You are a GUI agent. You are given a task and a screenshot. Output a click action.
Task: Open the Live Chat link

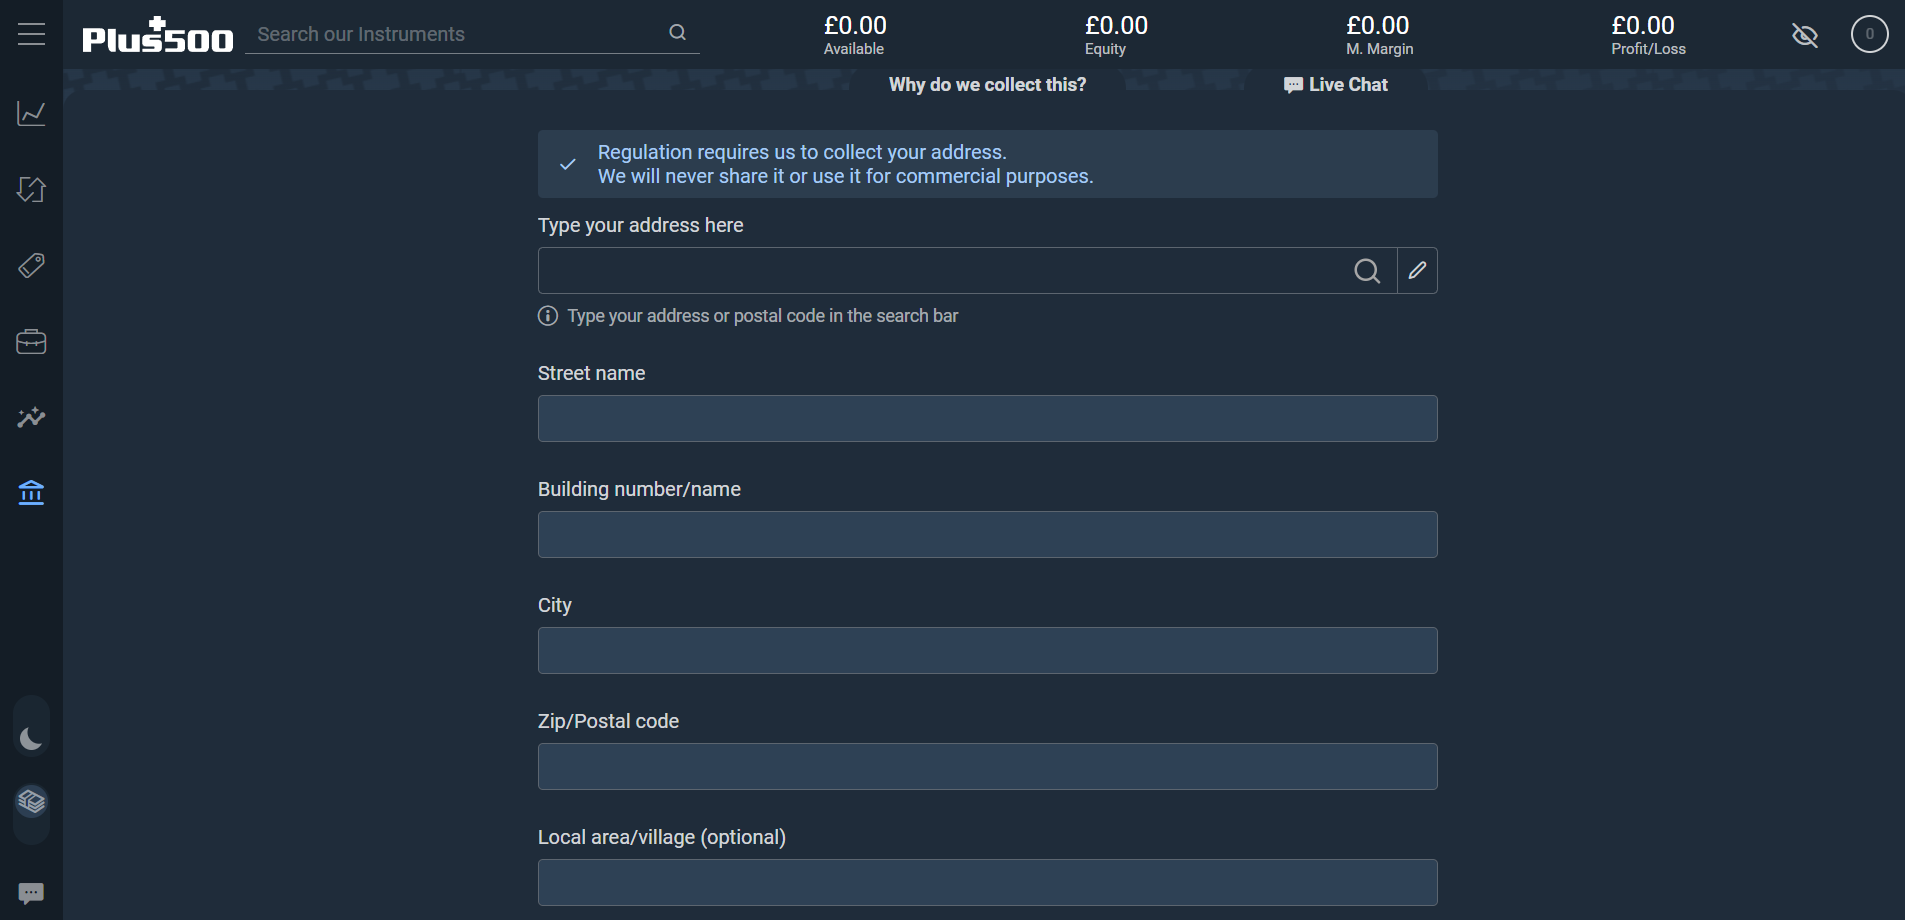coord(1336,85)
